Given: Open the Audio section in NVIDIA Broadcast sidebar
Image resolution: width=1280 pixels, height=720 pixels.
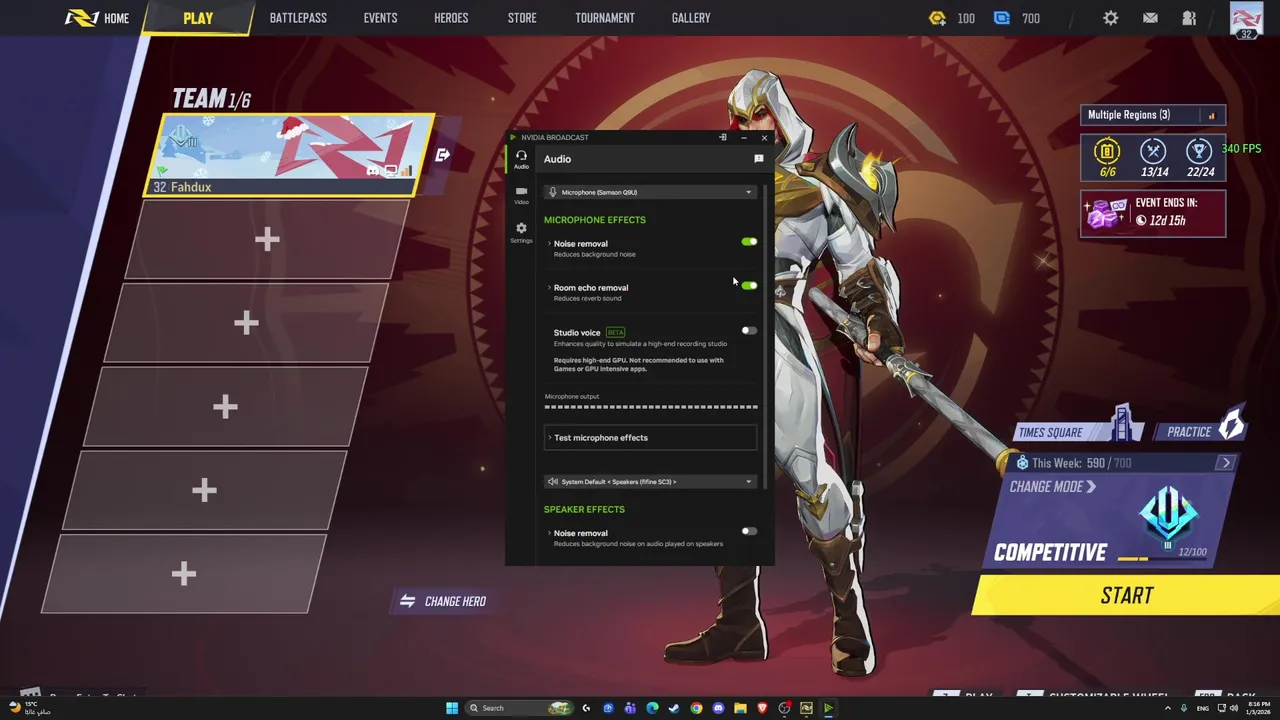Looking at the screenshot, I should coord(521,159).
